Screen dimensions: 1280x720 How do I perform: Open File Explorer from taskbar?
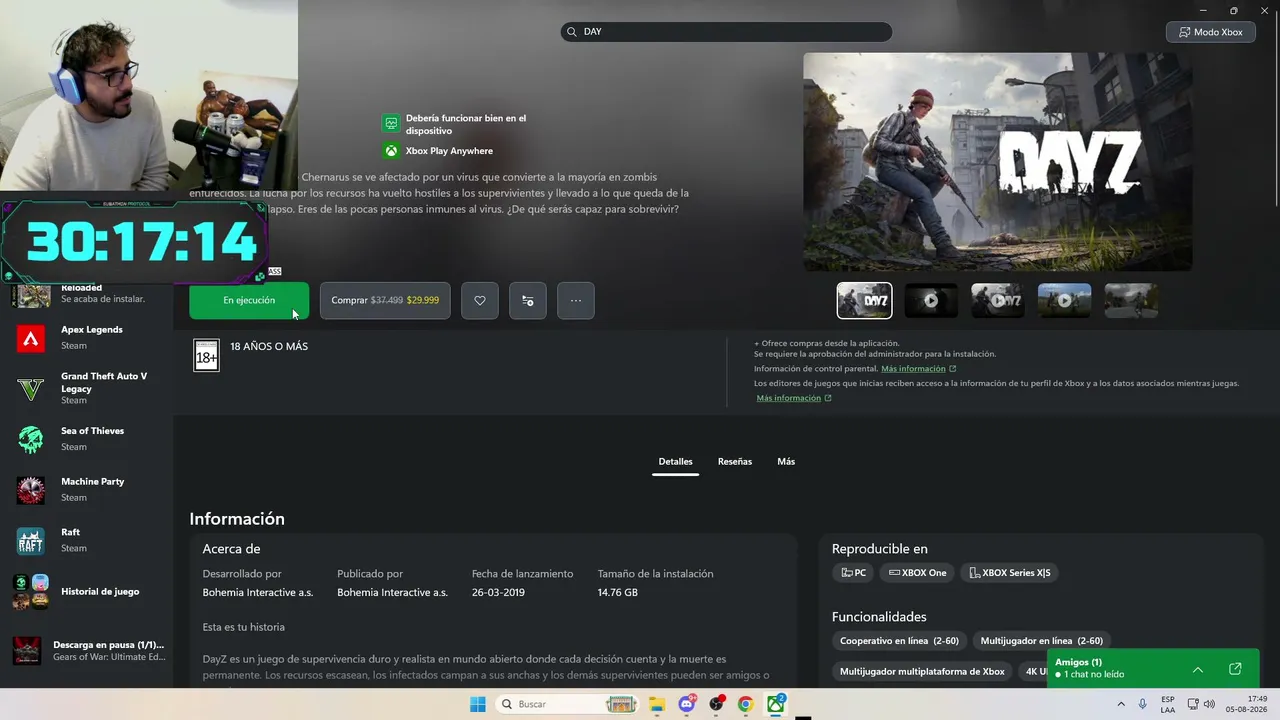[657, 704]
